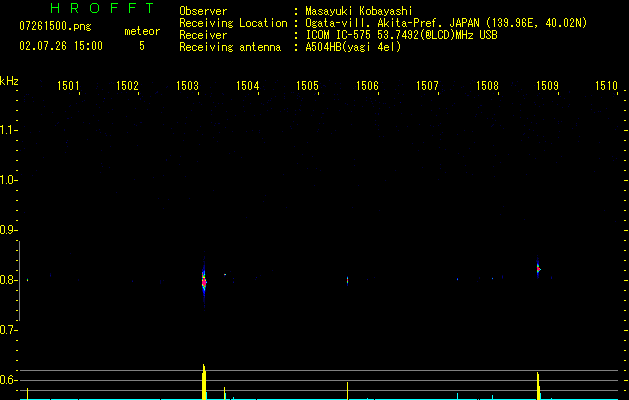629x400 pixels.
Task: Click the 1501 time axis label
Action: [x=68, y=86]
